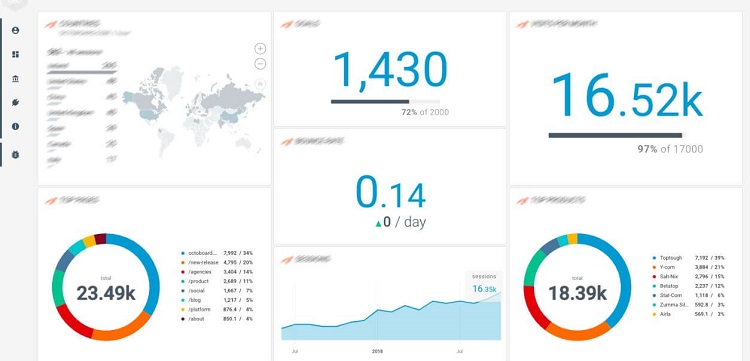Click the 97% of 17000 progress bar

tap(617, 135)
